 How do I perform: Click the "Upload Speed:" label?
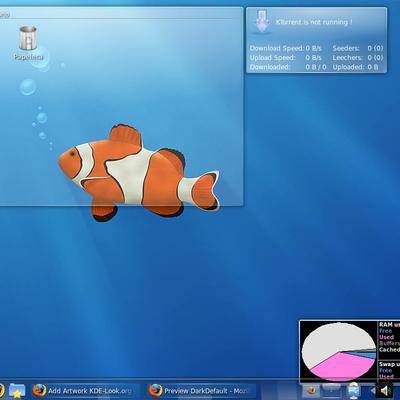coord(272,58)
